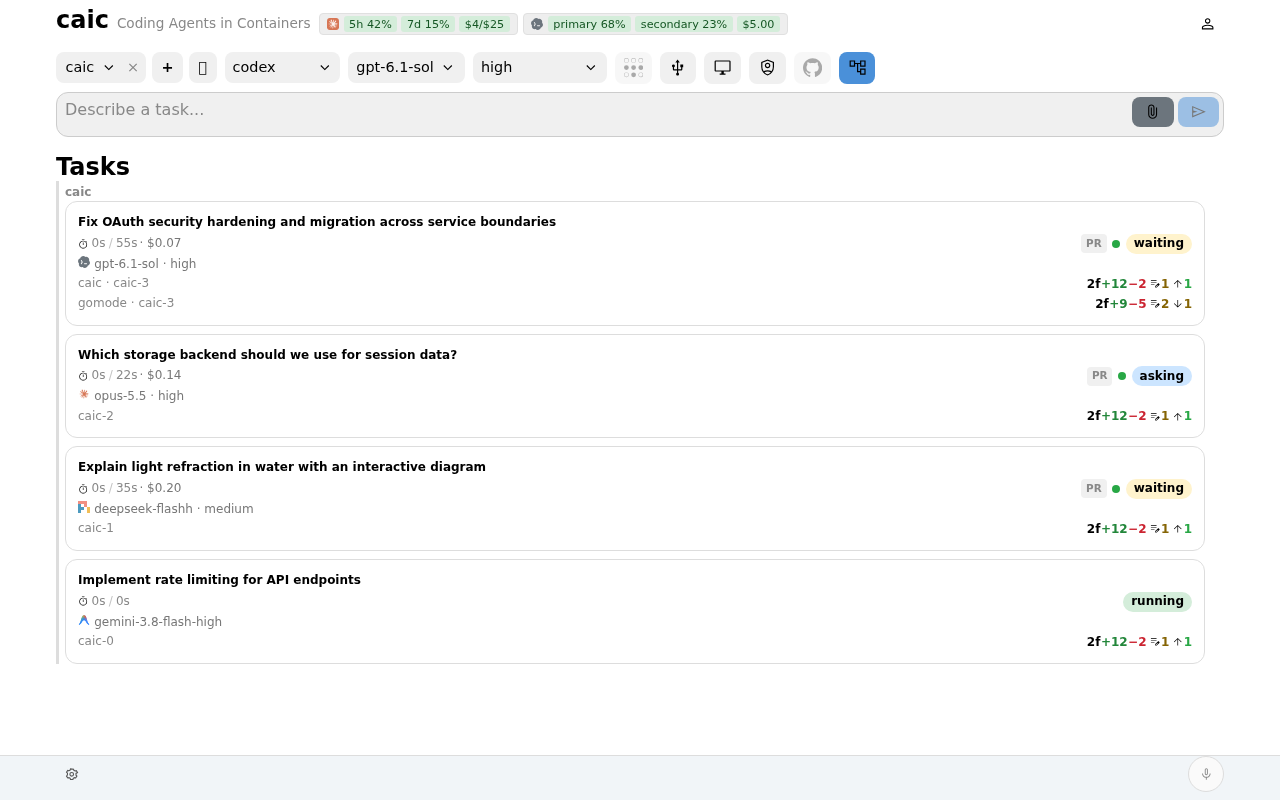
Task: Click the $4/$25 cost badge
Action: 485,24
